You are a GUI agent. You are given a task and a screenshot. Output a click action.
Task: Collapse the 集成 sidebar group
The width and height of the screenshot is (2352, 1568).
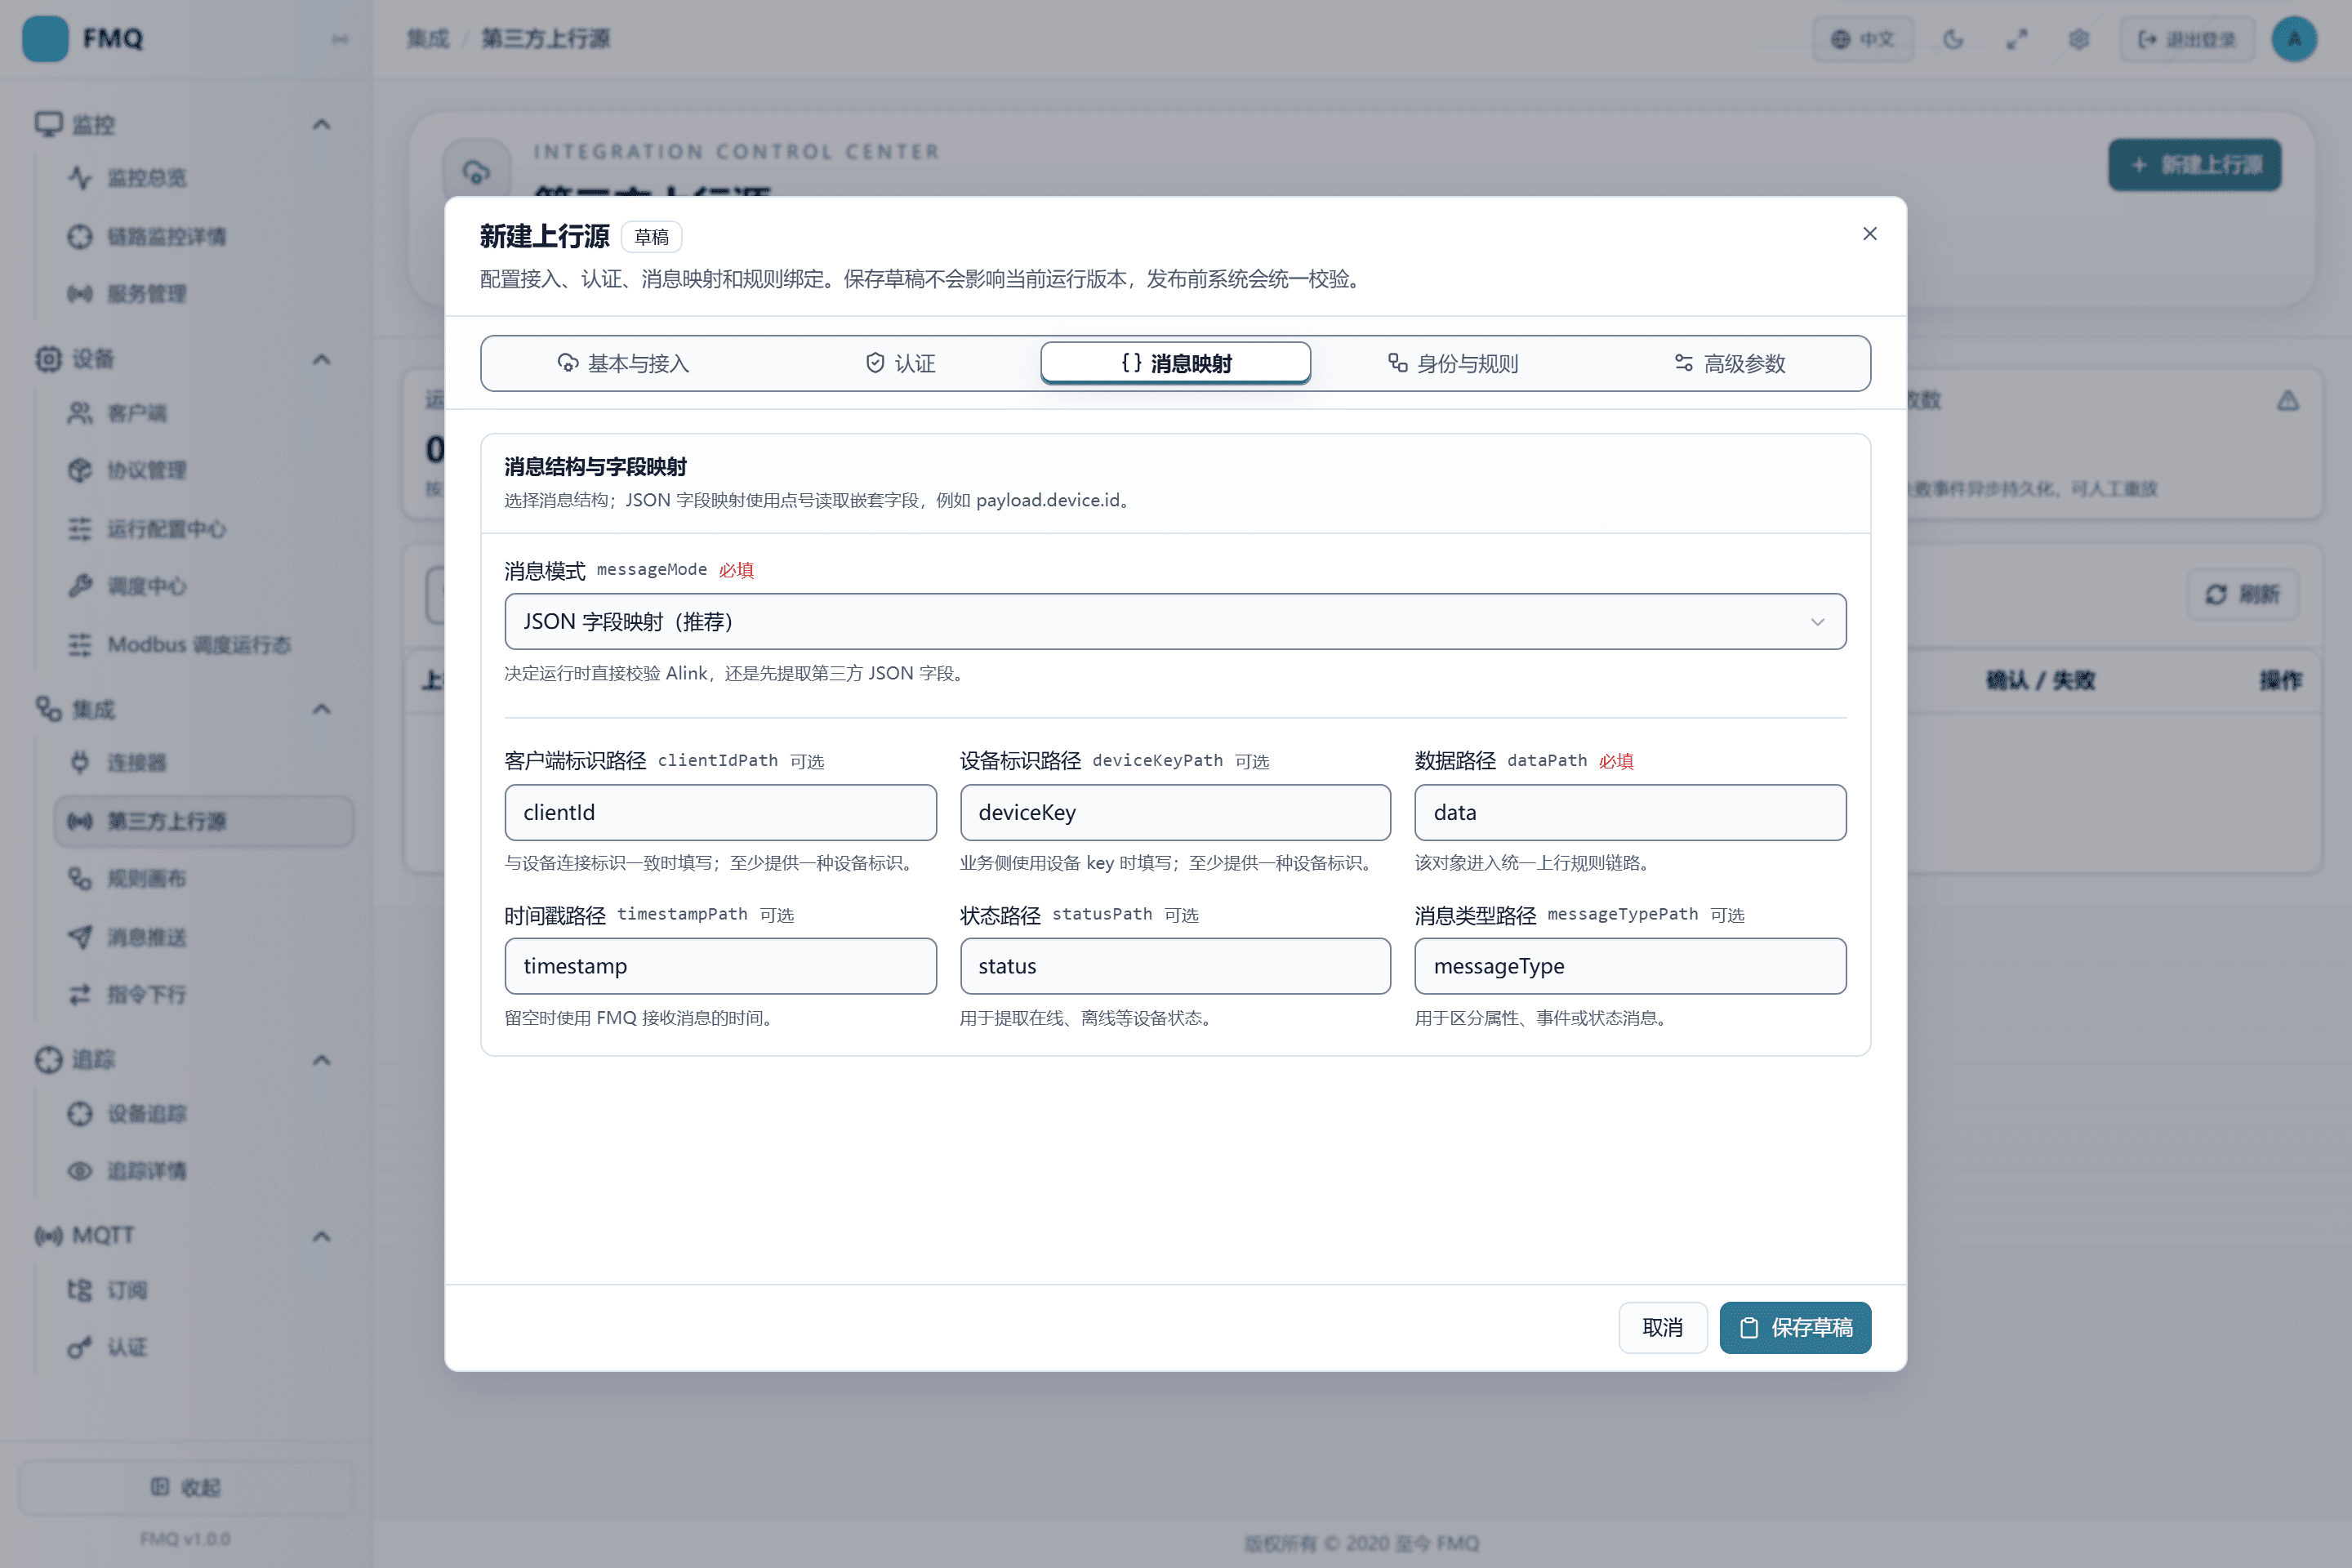[321, 709]
